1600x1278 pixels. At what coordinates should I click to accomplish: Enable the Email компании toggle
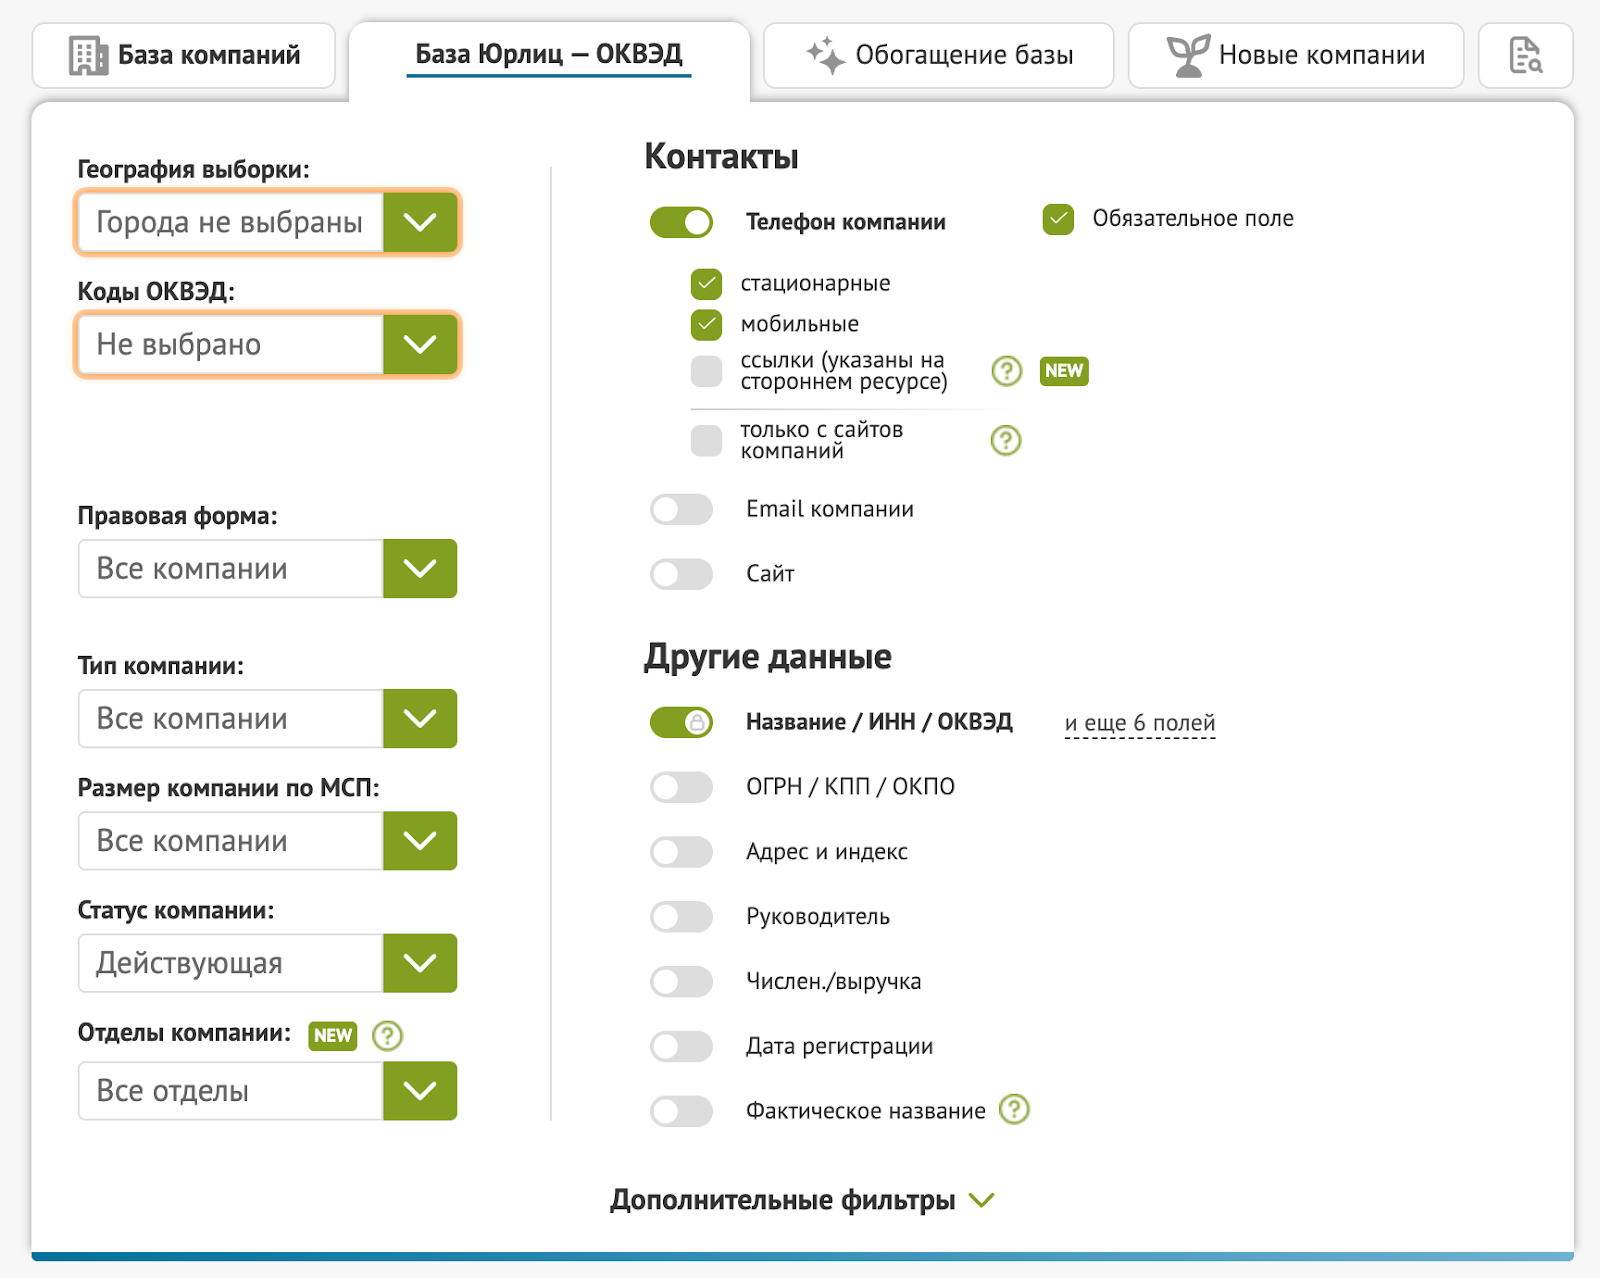tap(681, 509)
